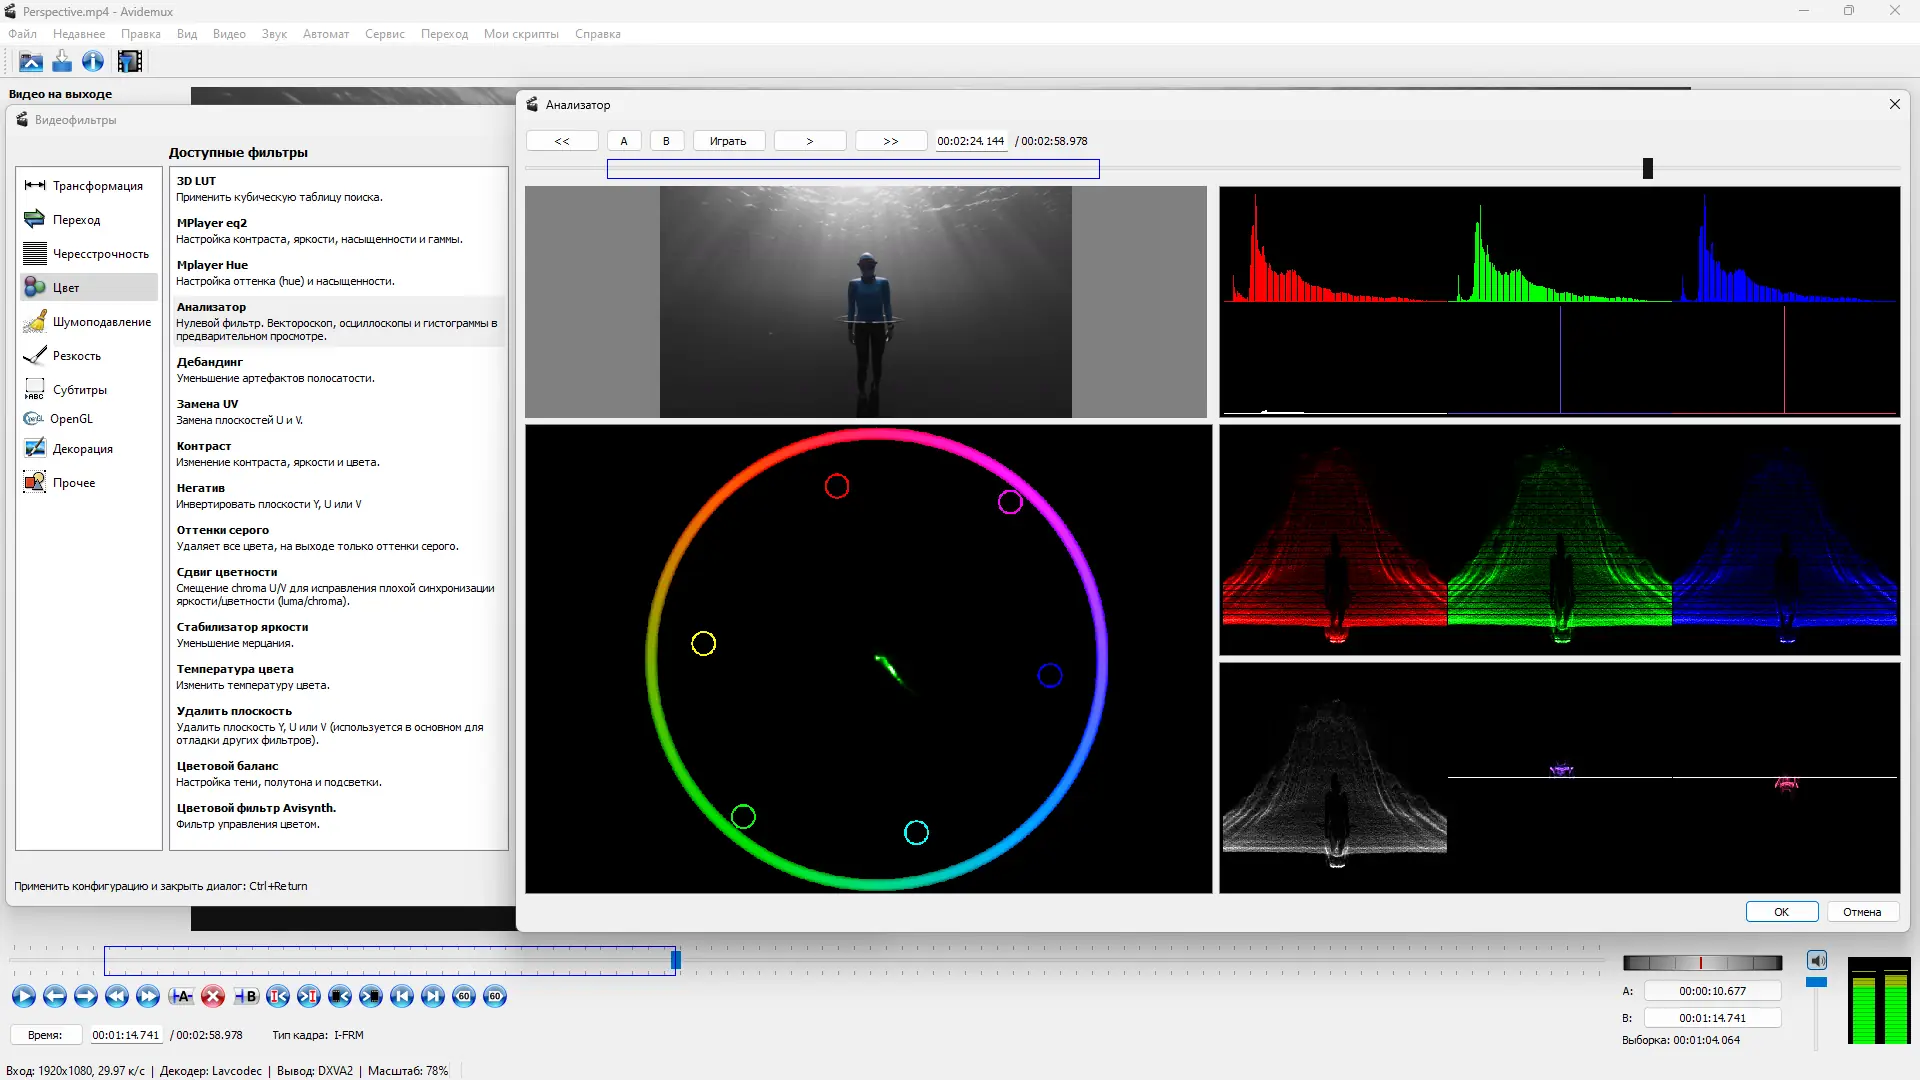The width and height of the screenshot is (1920, 1080).
Task: Click the red delete selection icon
Action: (212, 996)
